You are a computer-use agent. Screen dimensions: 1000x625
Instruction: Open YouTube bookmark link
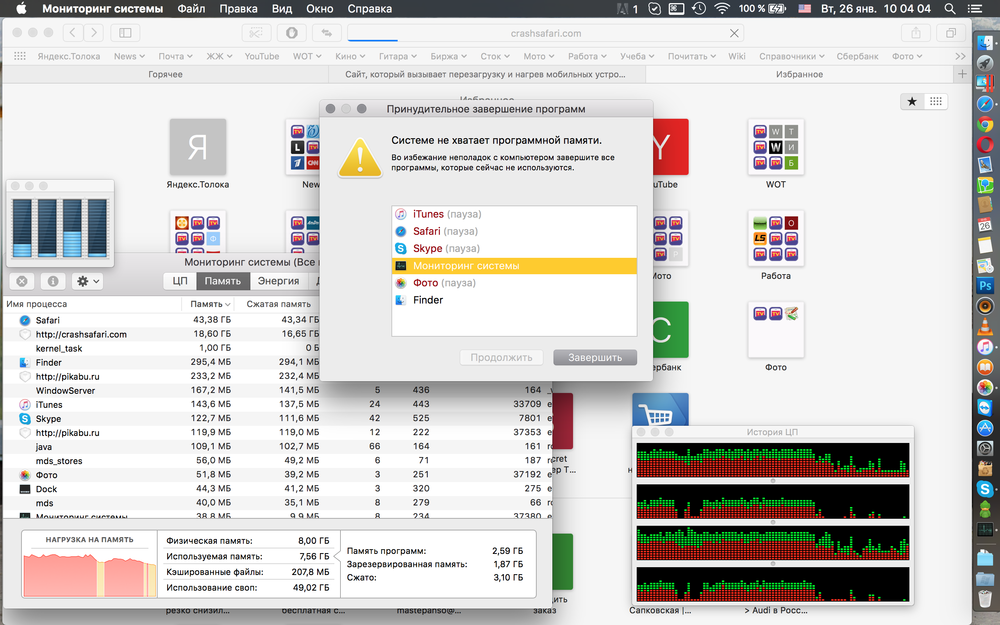click(x=261, y=56)
